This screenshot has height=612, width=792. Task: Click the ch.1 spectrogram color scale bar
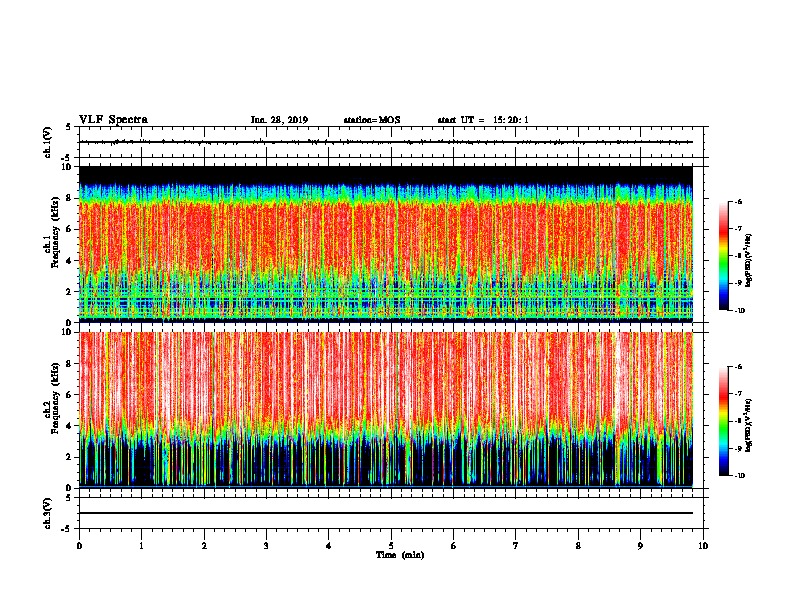pyautogui.click(x=723, y=256)
